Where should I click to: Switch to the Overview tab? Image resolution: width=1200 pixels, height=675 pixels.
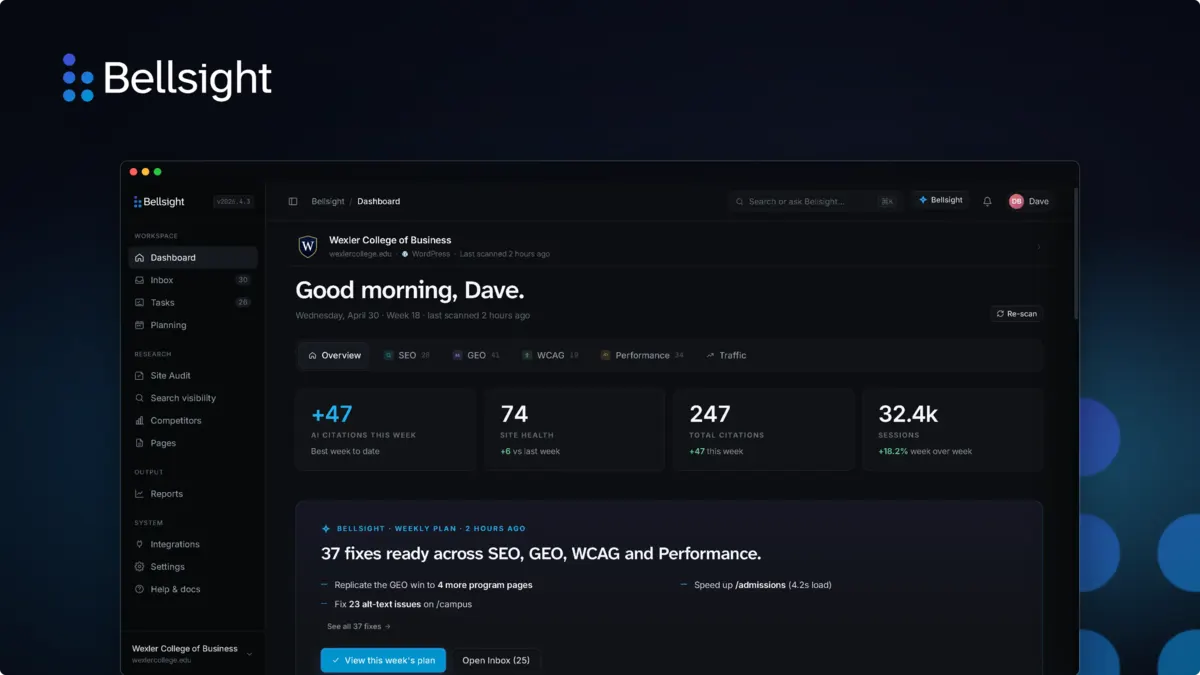[x=334, y=355]
